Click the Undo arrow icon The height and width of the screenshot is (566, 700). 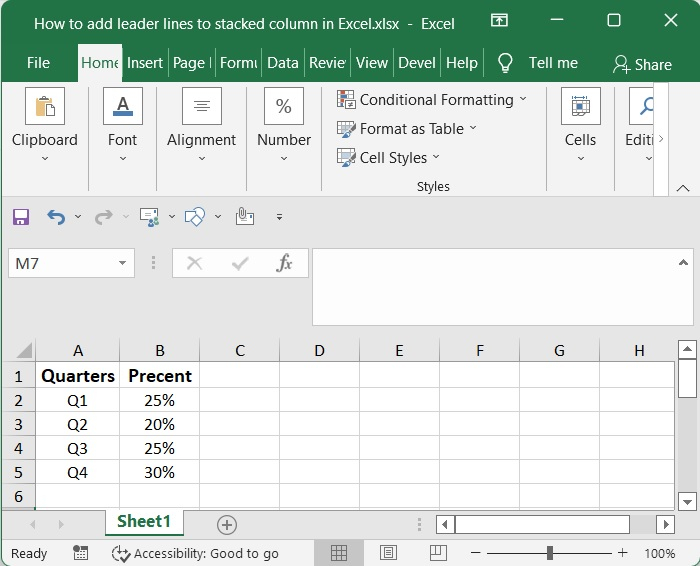pos(56,216)
